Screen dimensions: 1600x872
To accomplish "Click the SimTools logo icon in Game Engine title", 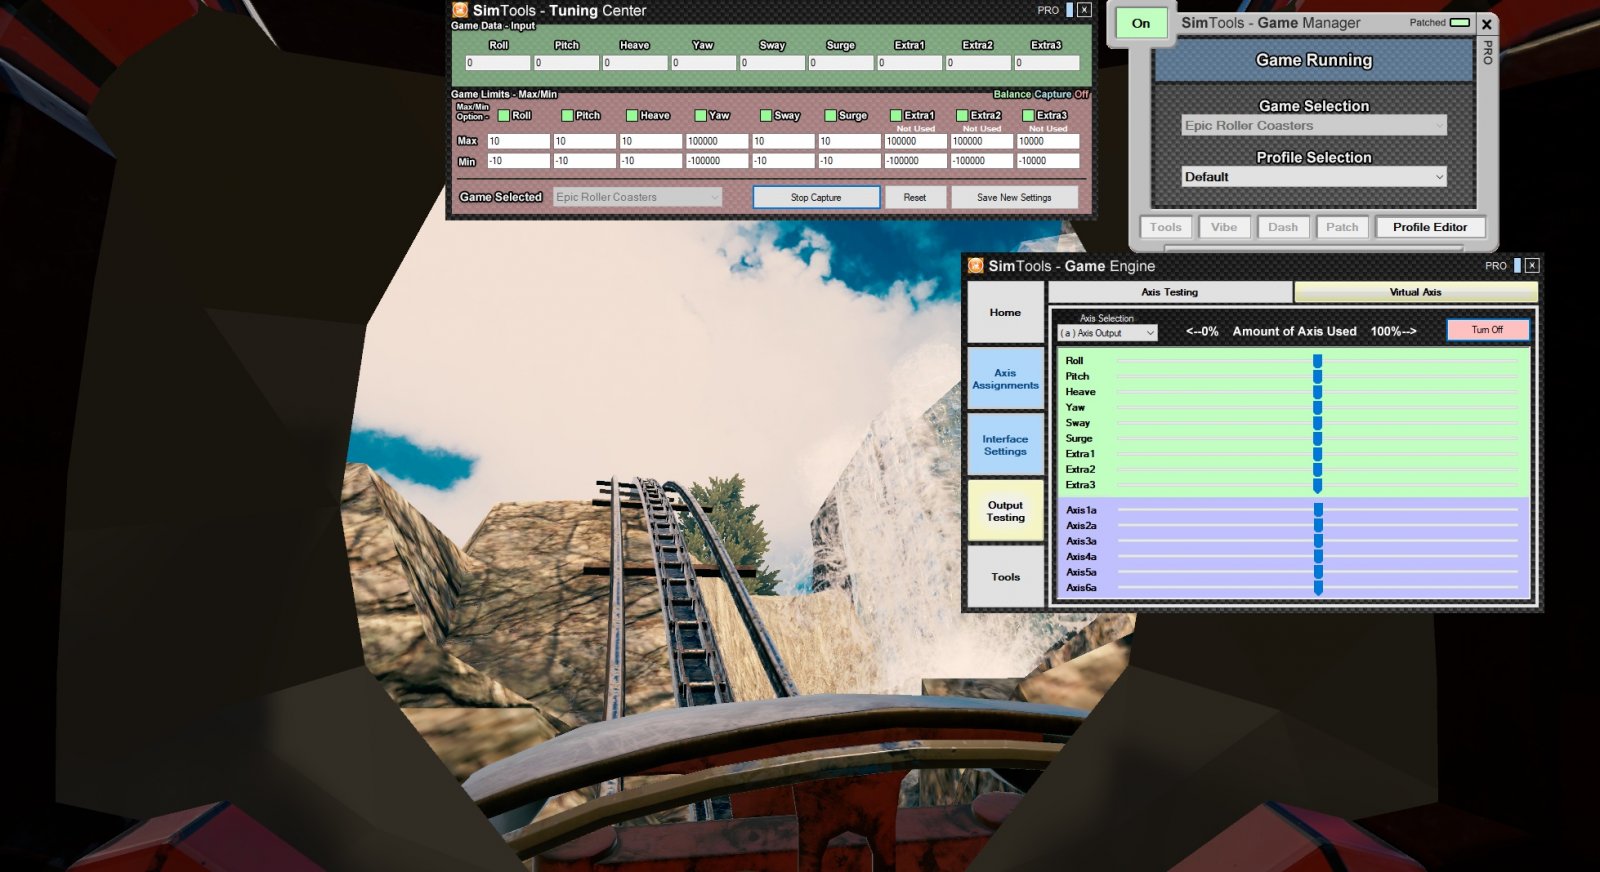I will (x=976, y=265).
